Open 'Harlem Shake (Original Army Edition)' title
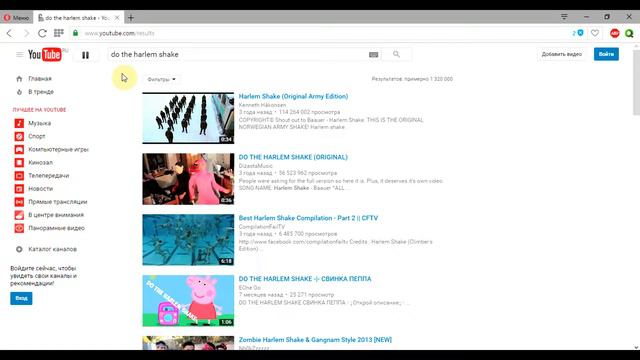 pyautogui.click(x=293, y=96)
